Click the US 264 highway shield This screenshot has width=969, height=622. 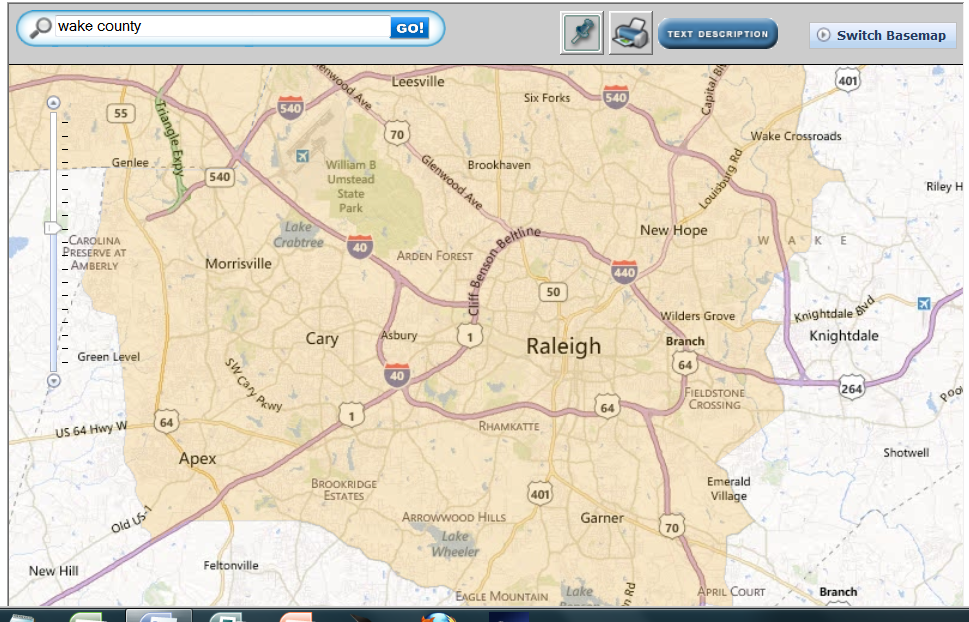[851, 388]
